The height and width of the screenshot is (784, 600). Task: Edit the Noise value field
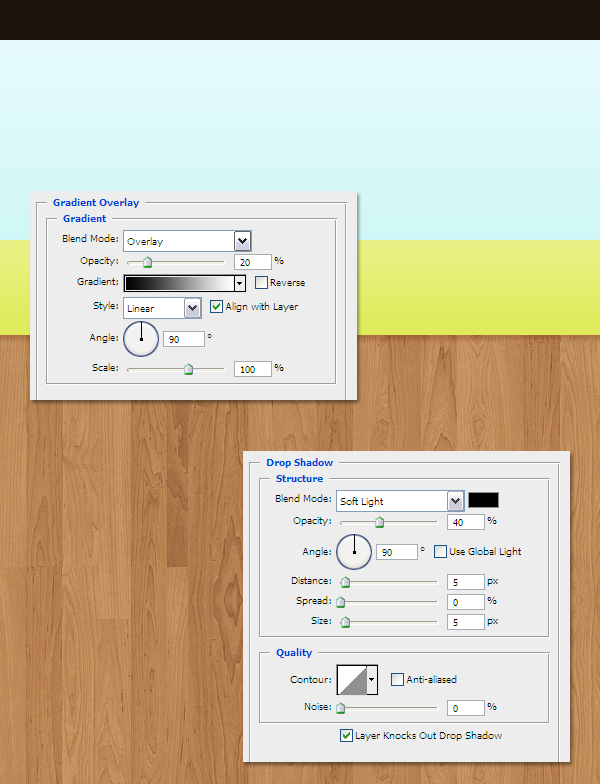466,708
